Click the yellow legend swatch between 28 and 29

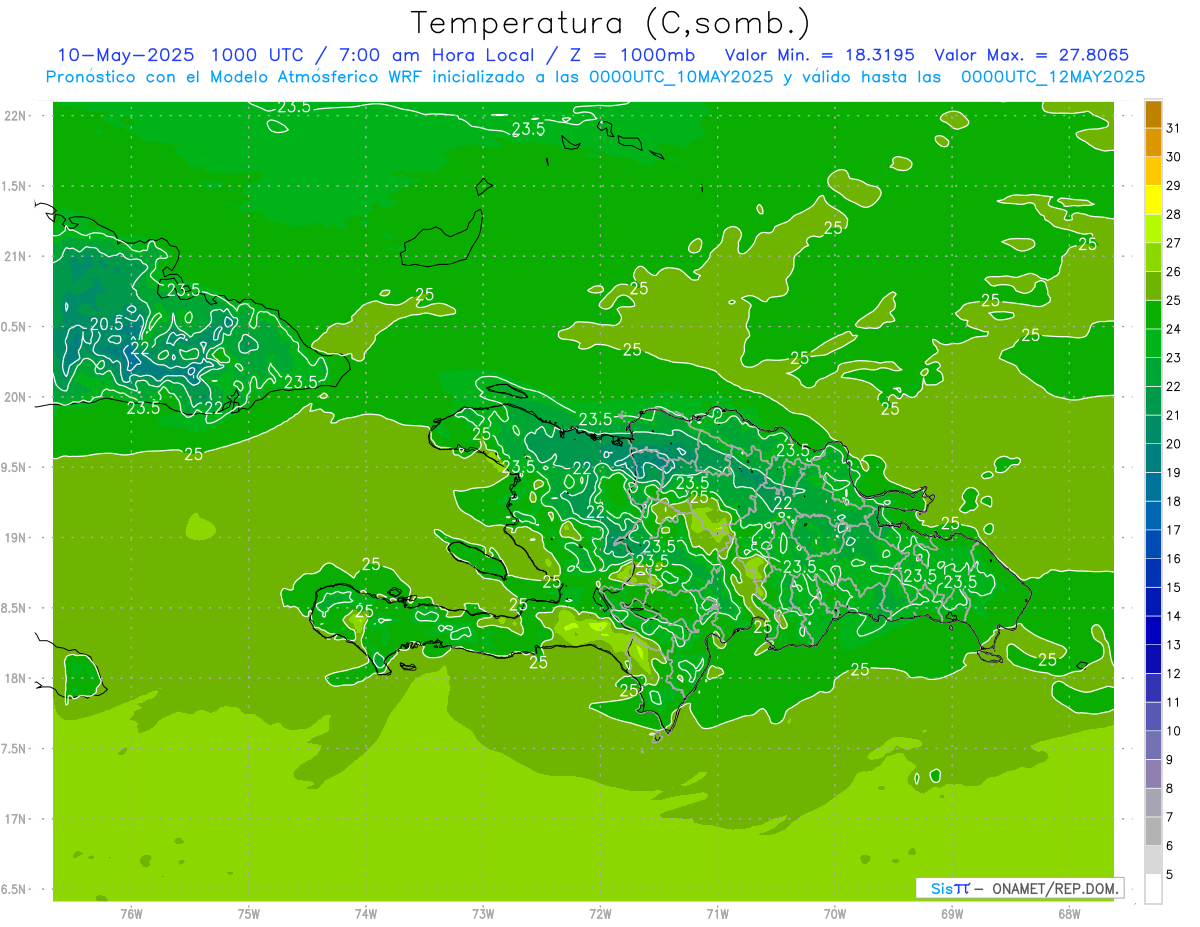tap(1154, 200)
